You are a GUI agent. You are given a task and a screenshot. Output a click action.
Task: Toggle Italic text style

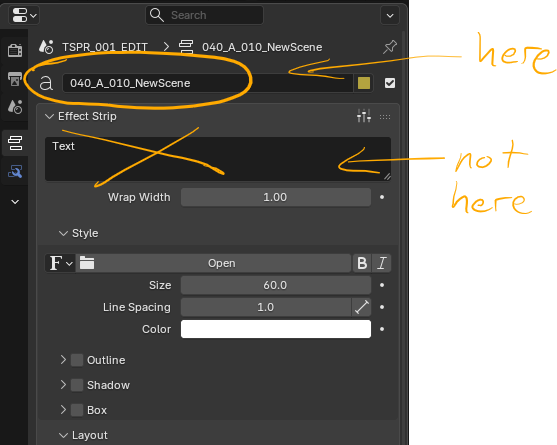coord(382,263)
